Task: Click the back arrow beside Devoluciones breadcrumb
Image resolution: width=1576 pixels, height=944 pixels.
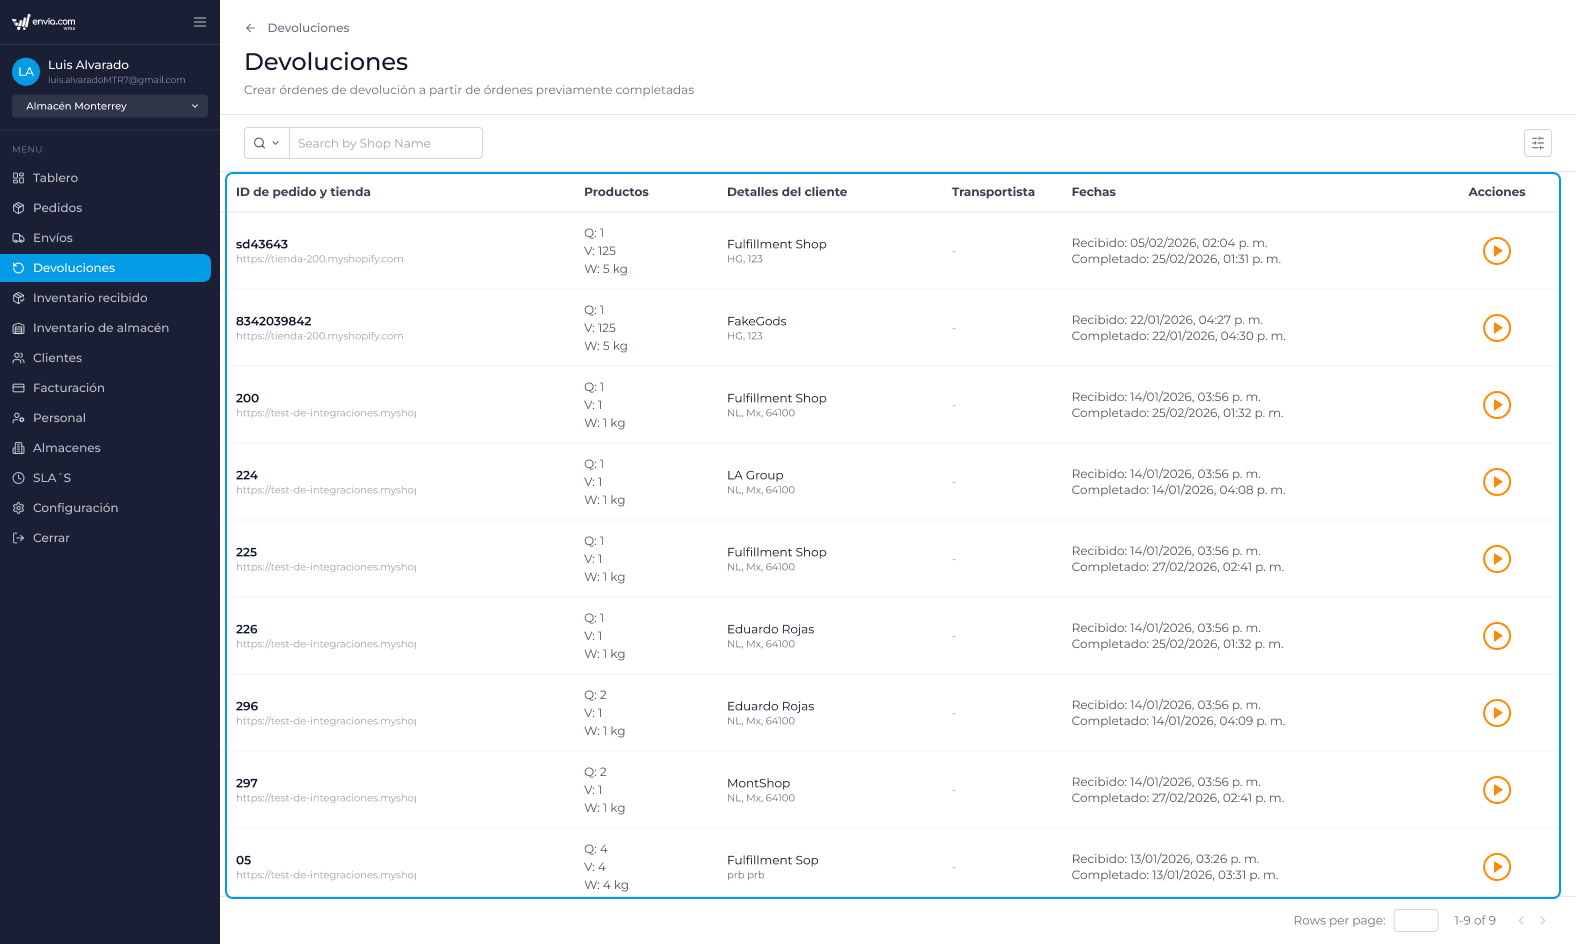Action: click(x=250, y=28)
